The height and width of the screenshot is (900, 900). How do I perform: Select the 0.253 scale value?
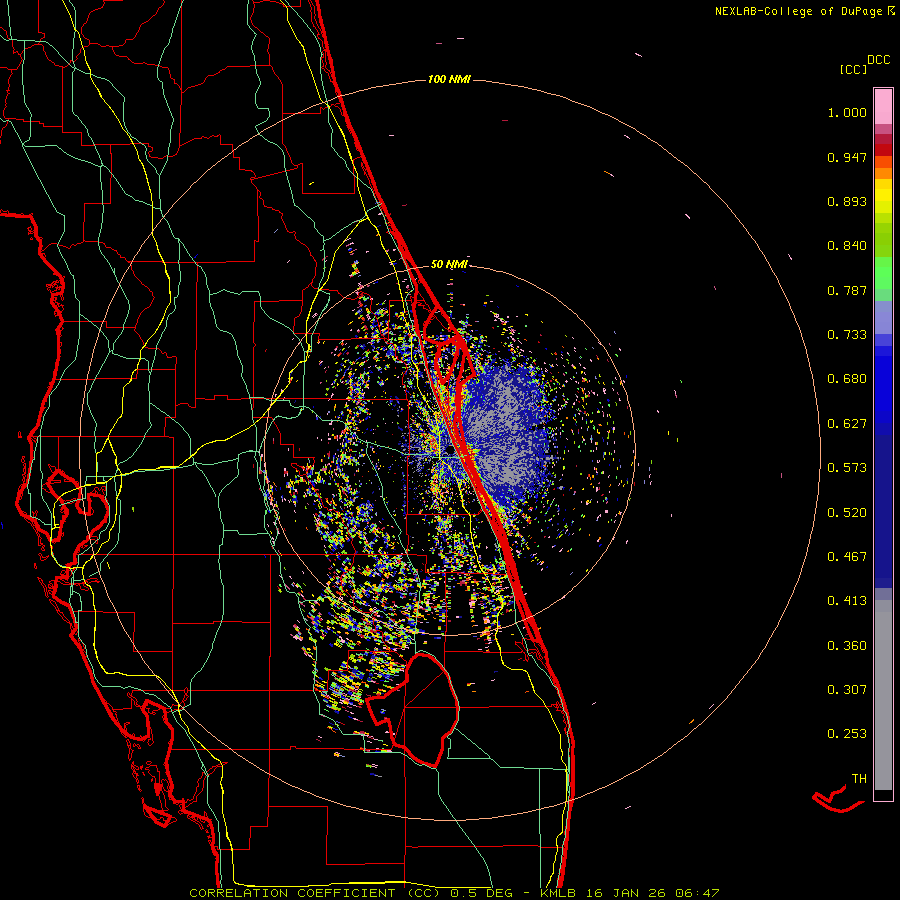(847, 734)
